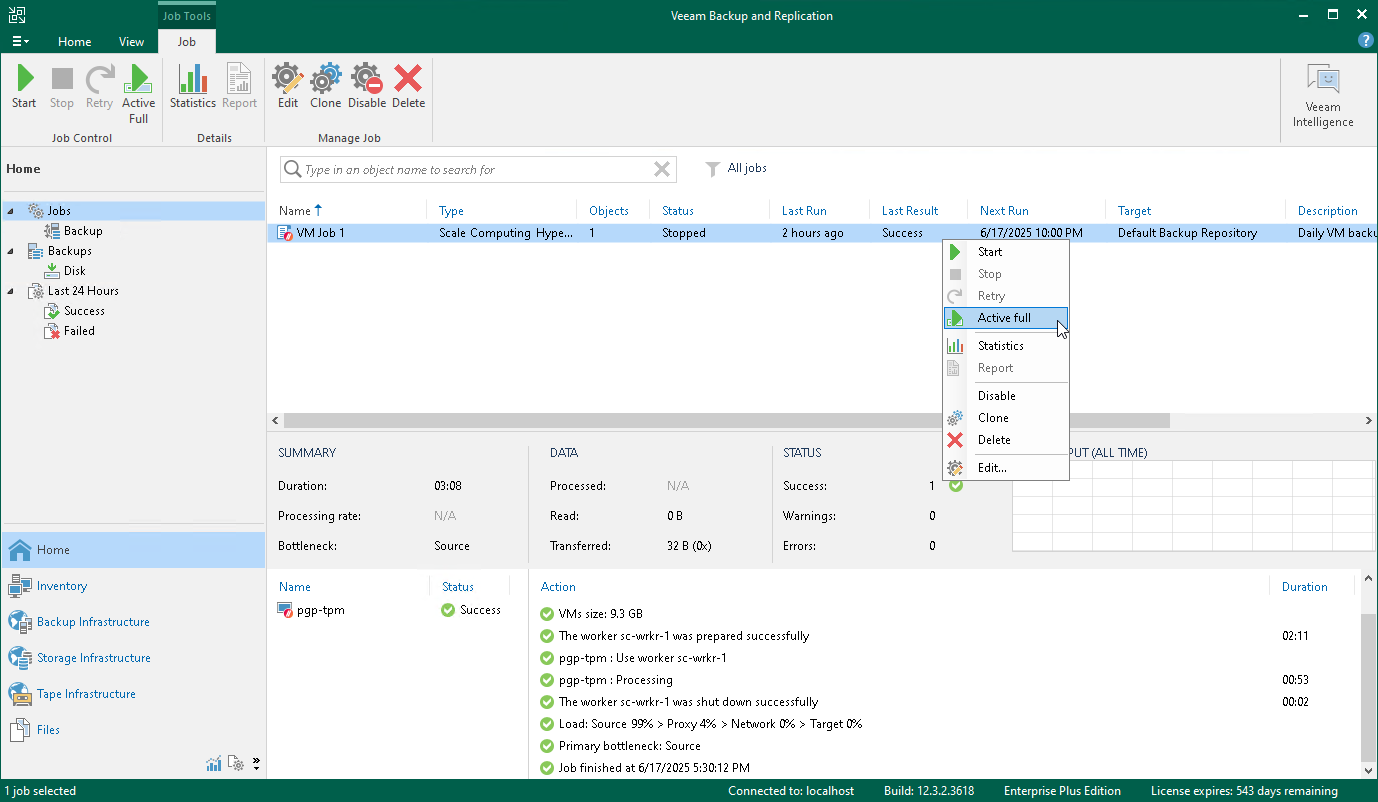Click the All jobs filter funnel icon
Screen dimensions: 1378x802
click(x=713, y=169)
